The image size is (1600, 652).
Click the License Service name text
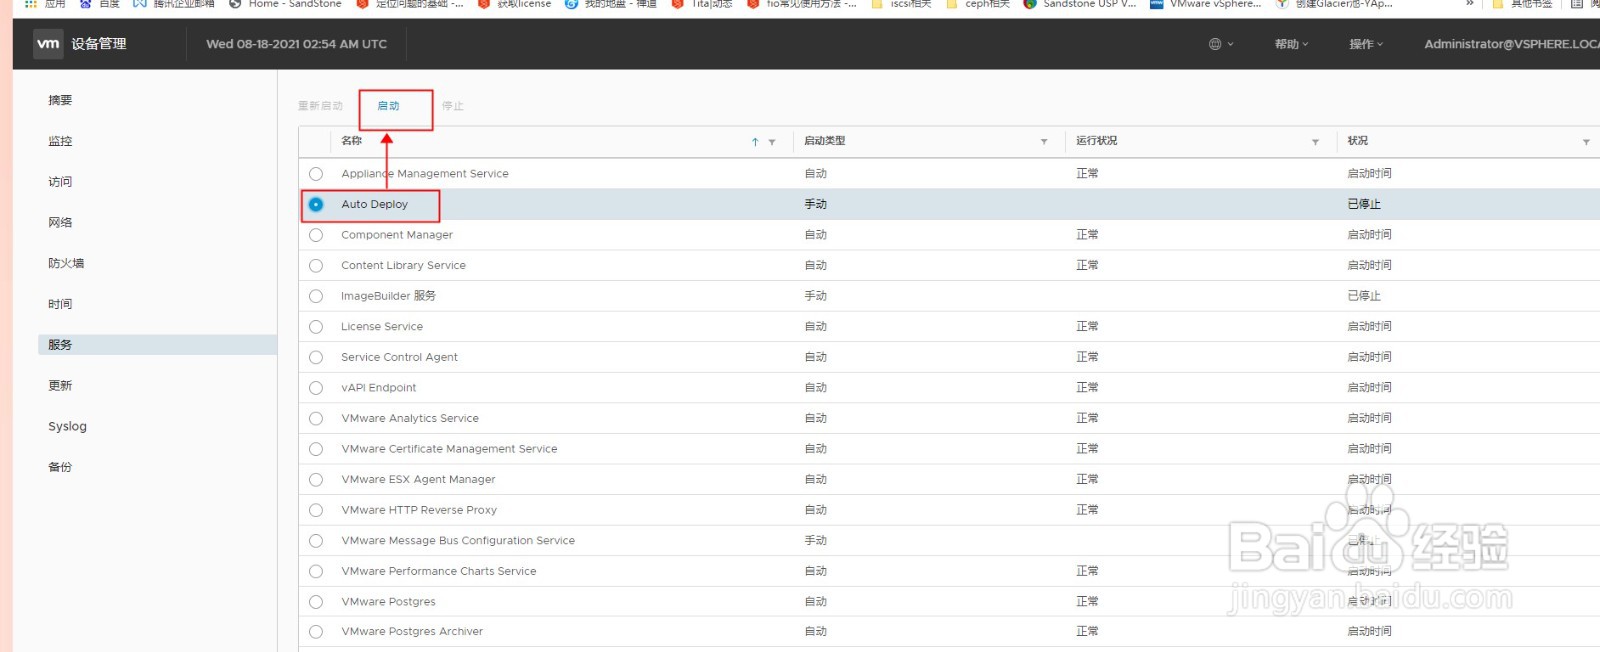(382, 327)
